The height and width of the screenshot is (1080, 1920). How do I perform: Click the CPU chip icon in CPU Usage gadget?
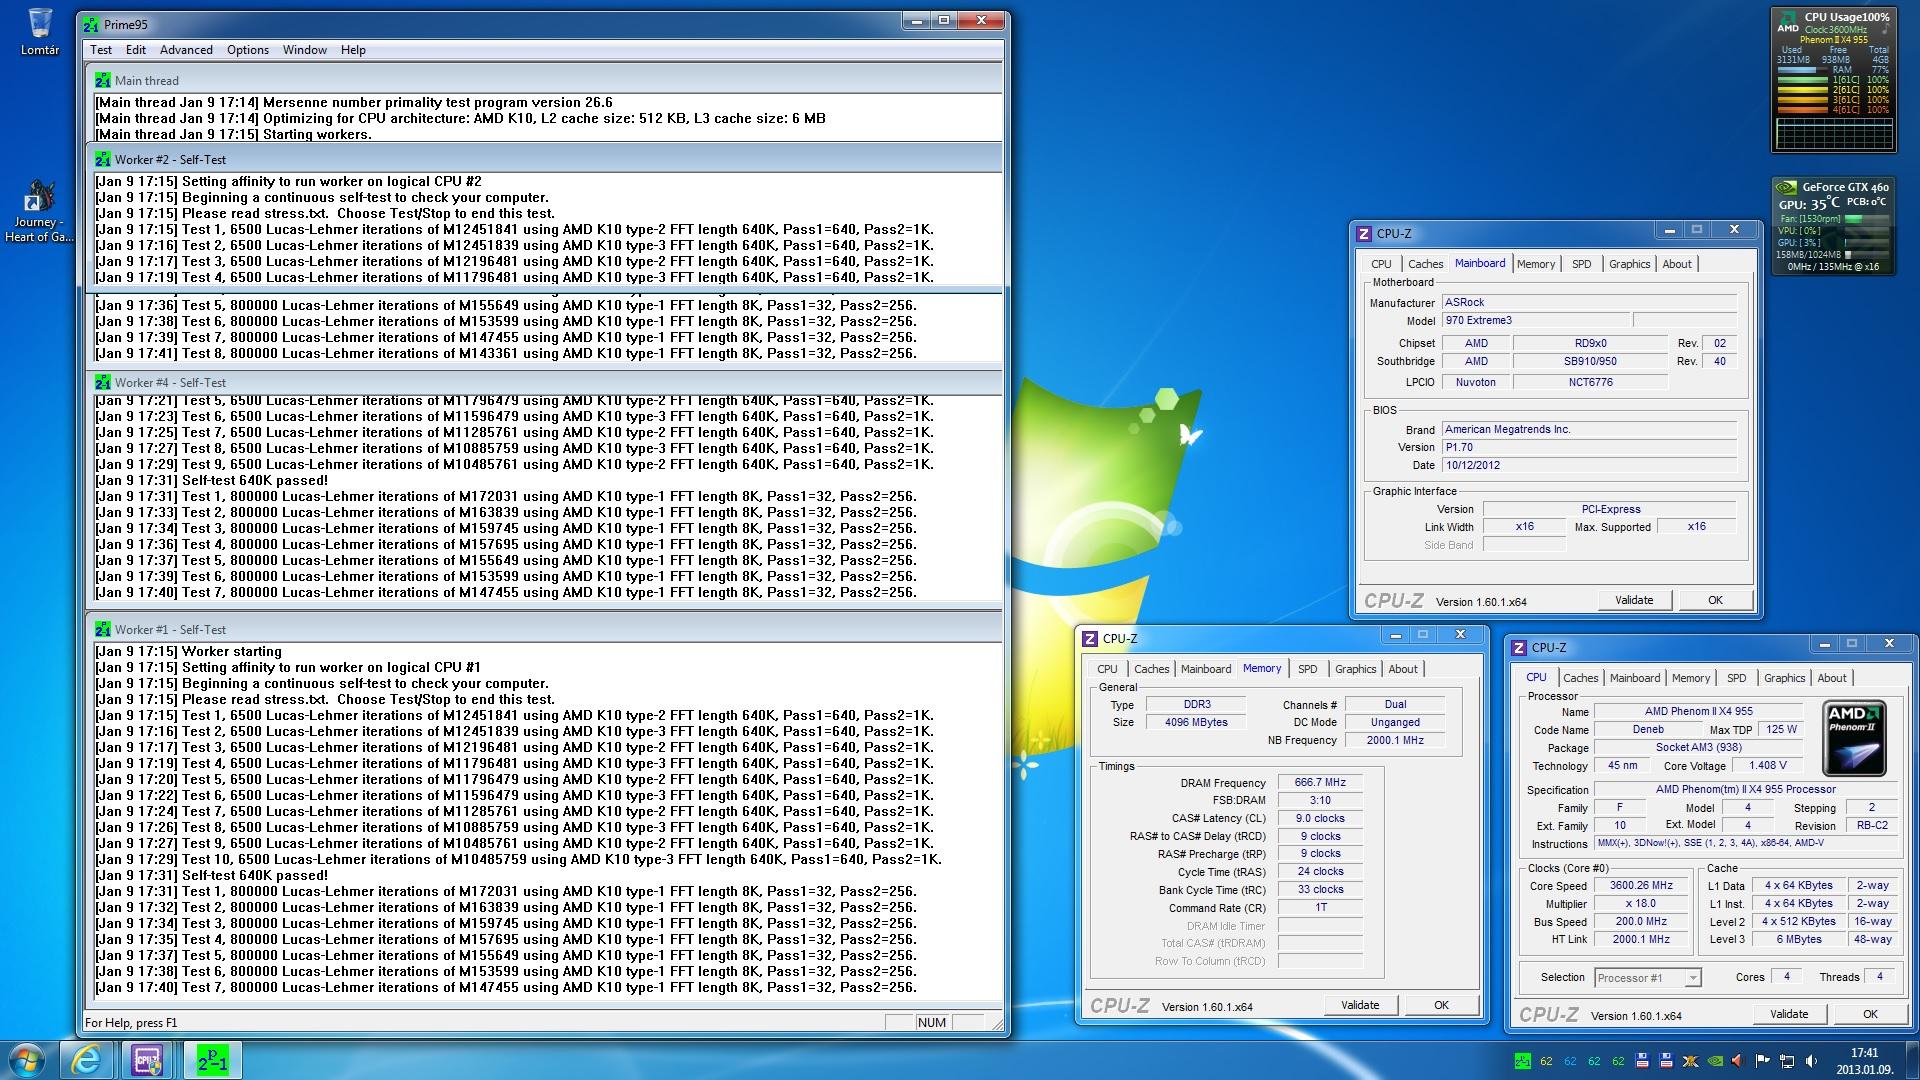1788,21
